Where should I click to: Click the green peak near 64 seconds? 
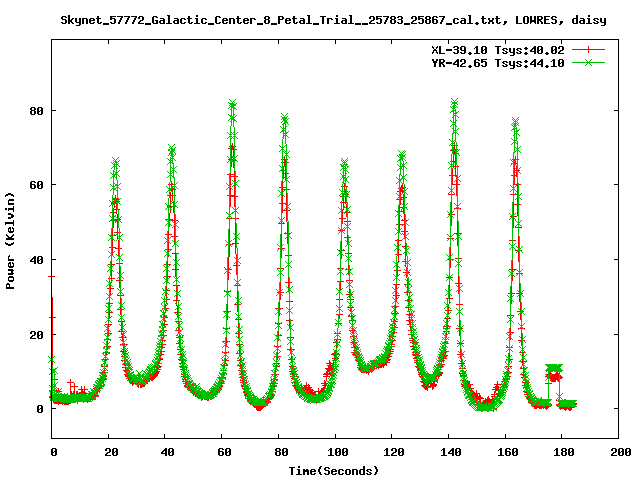tap(233, 103)
